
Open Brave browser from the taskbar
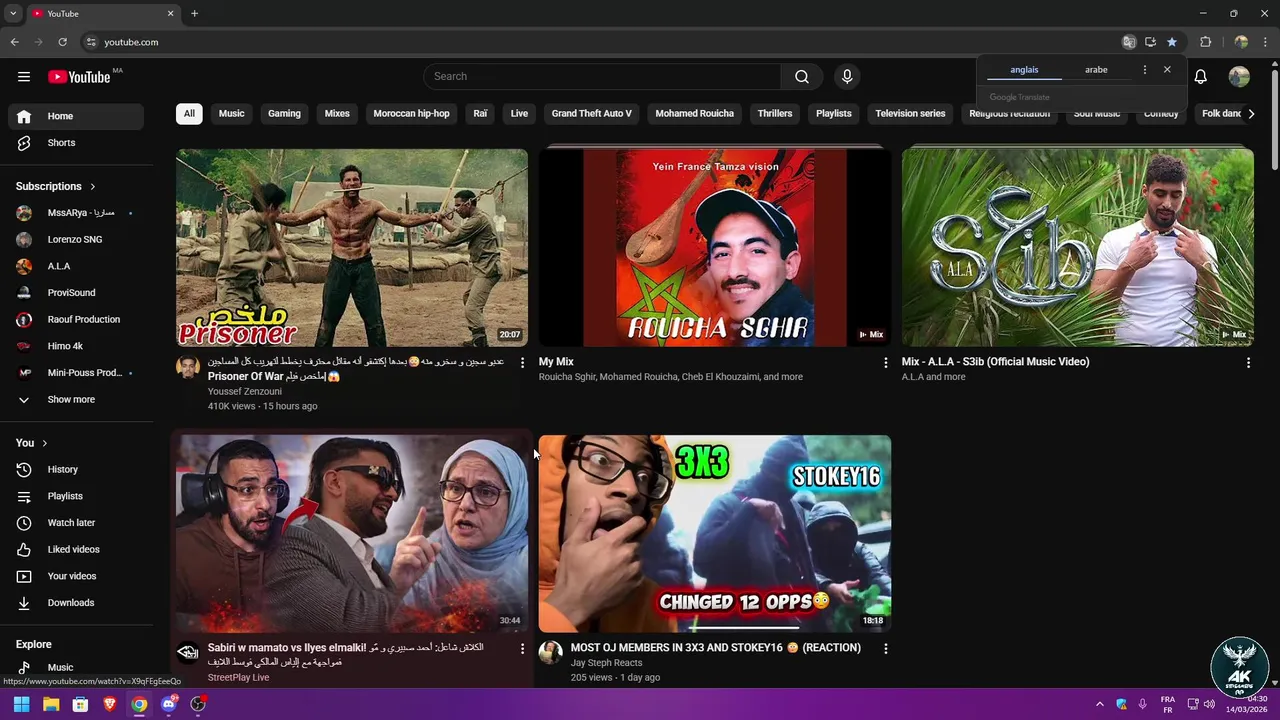[110, 704]
